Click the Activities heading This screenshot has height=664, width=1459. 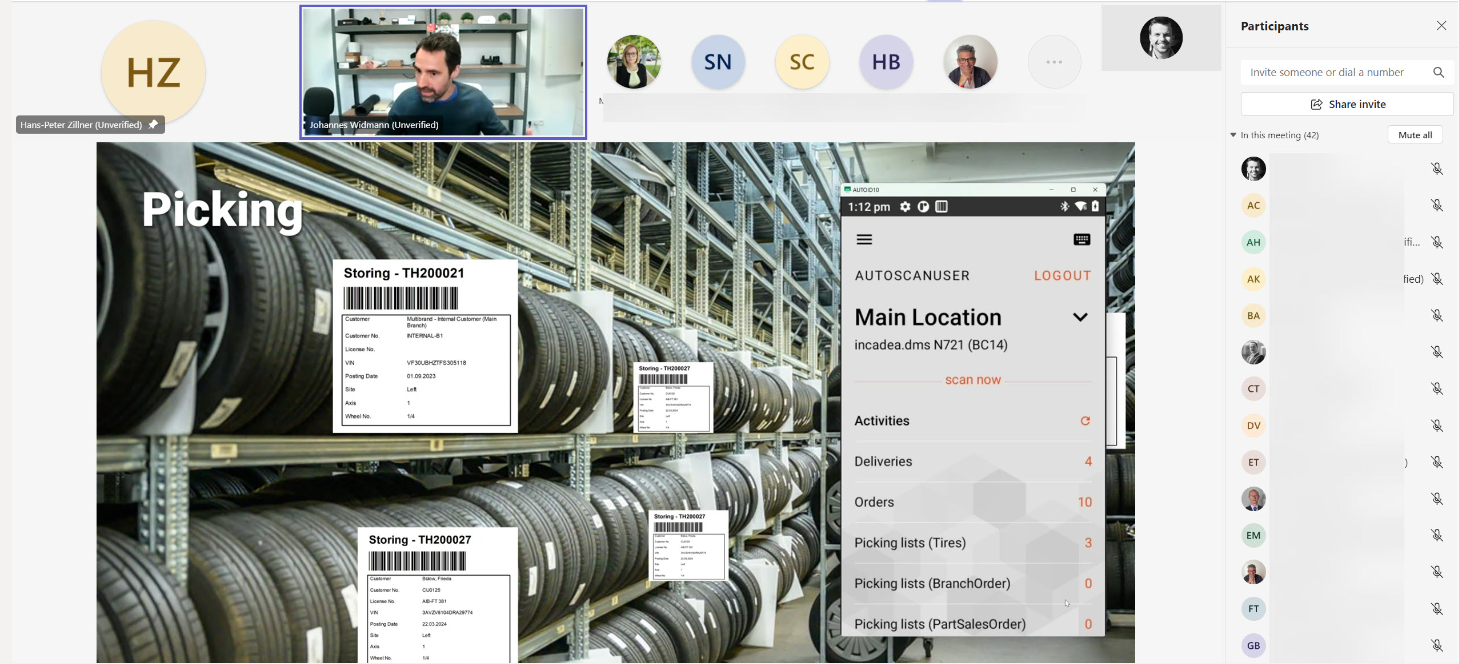click(882, 421)
